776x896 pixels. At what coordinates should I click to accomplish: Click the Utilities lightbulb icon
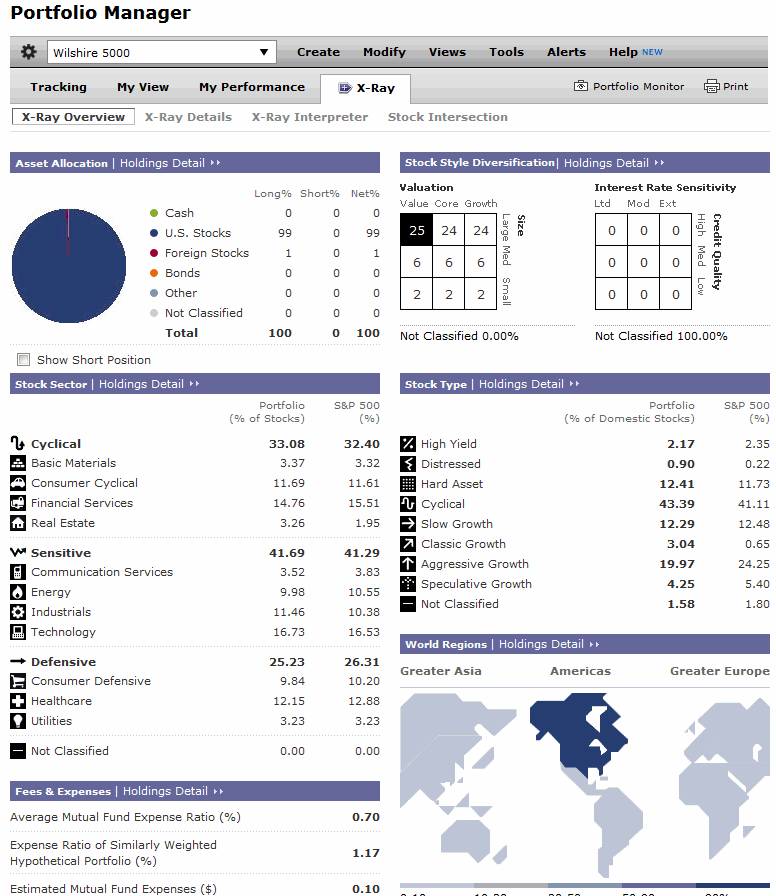coord(18,721)
